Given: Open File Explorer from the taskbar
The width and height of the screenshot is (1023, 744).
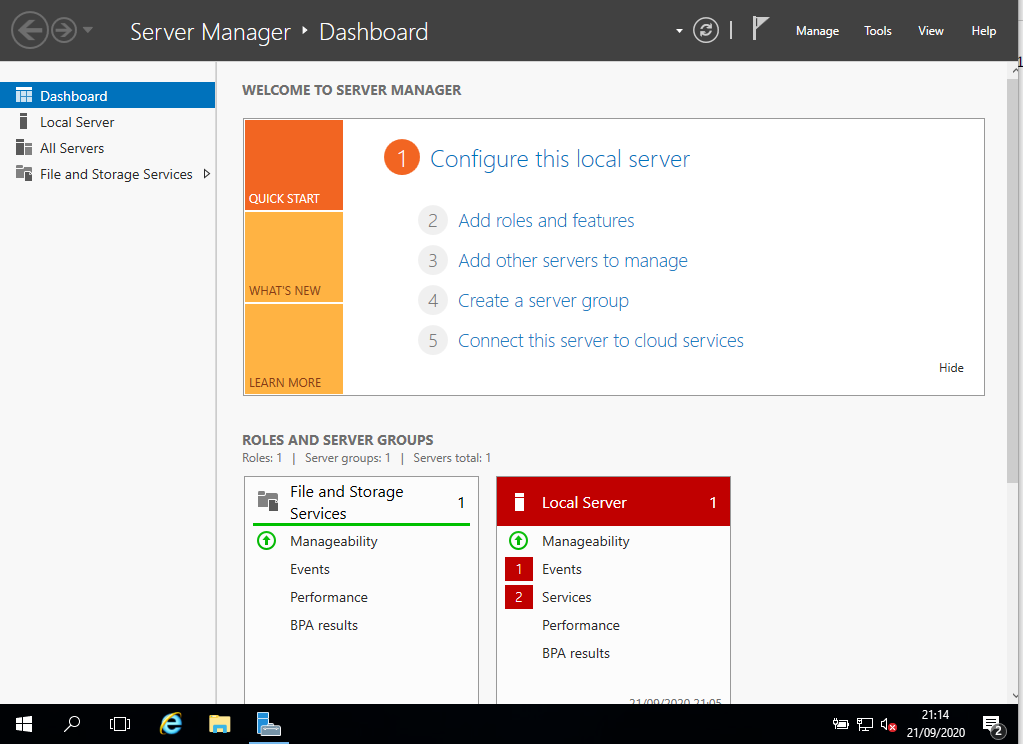Looking at the screenshot, I should [x=220, y=724].
